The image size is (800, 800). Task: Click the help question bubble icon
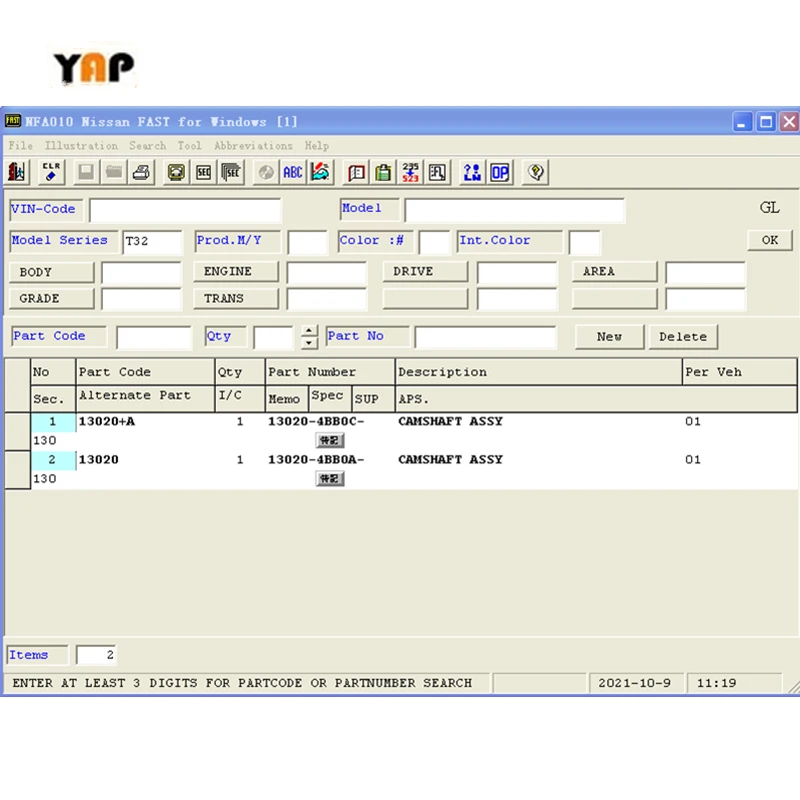pos(535,172)
